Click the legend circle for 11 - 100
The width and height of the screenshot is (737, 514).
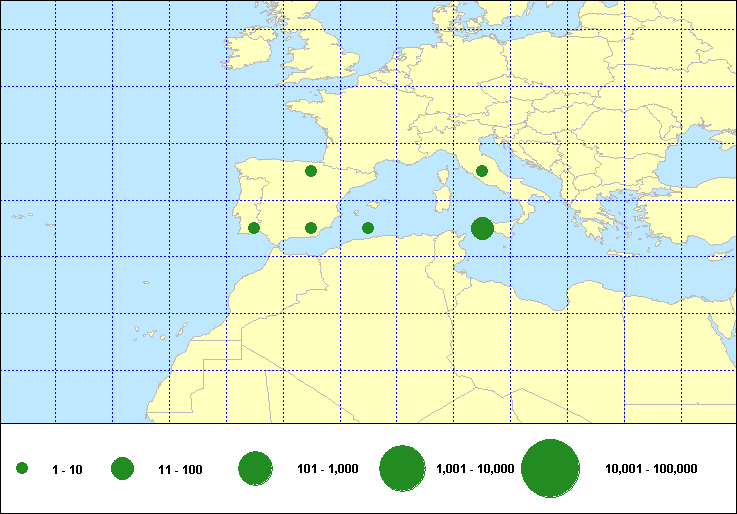123,469
